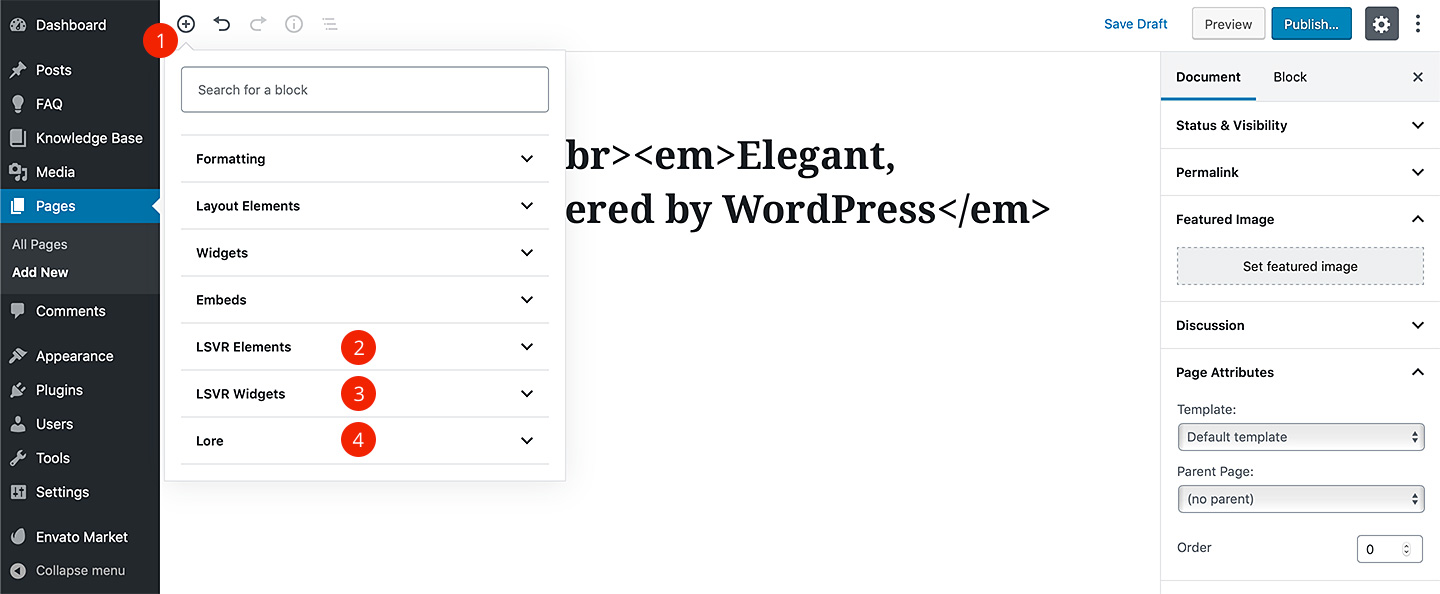Screen dimensions: 1440x594
Task: Open the content structure info icon
Action: click(x=294, y=24)
